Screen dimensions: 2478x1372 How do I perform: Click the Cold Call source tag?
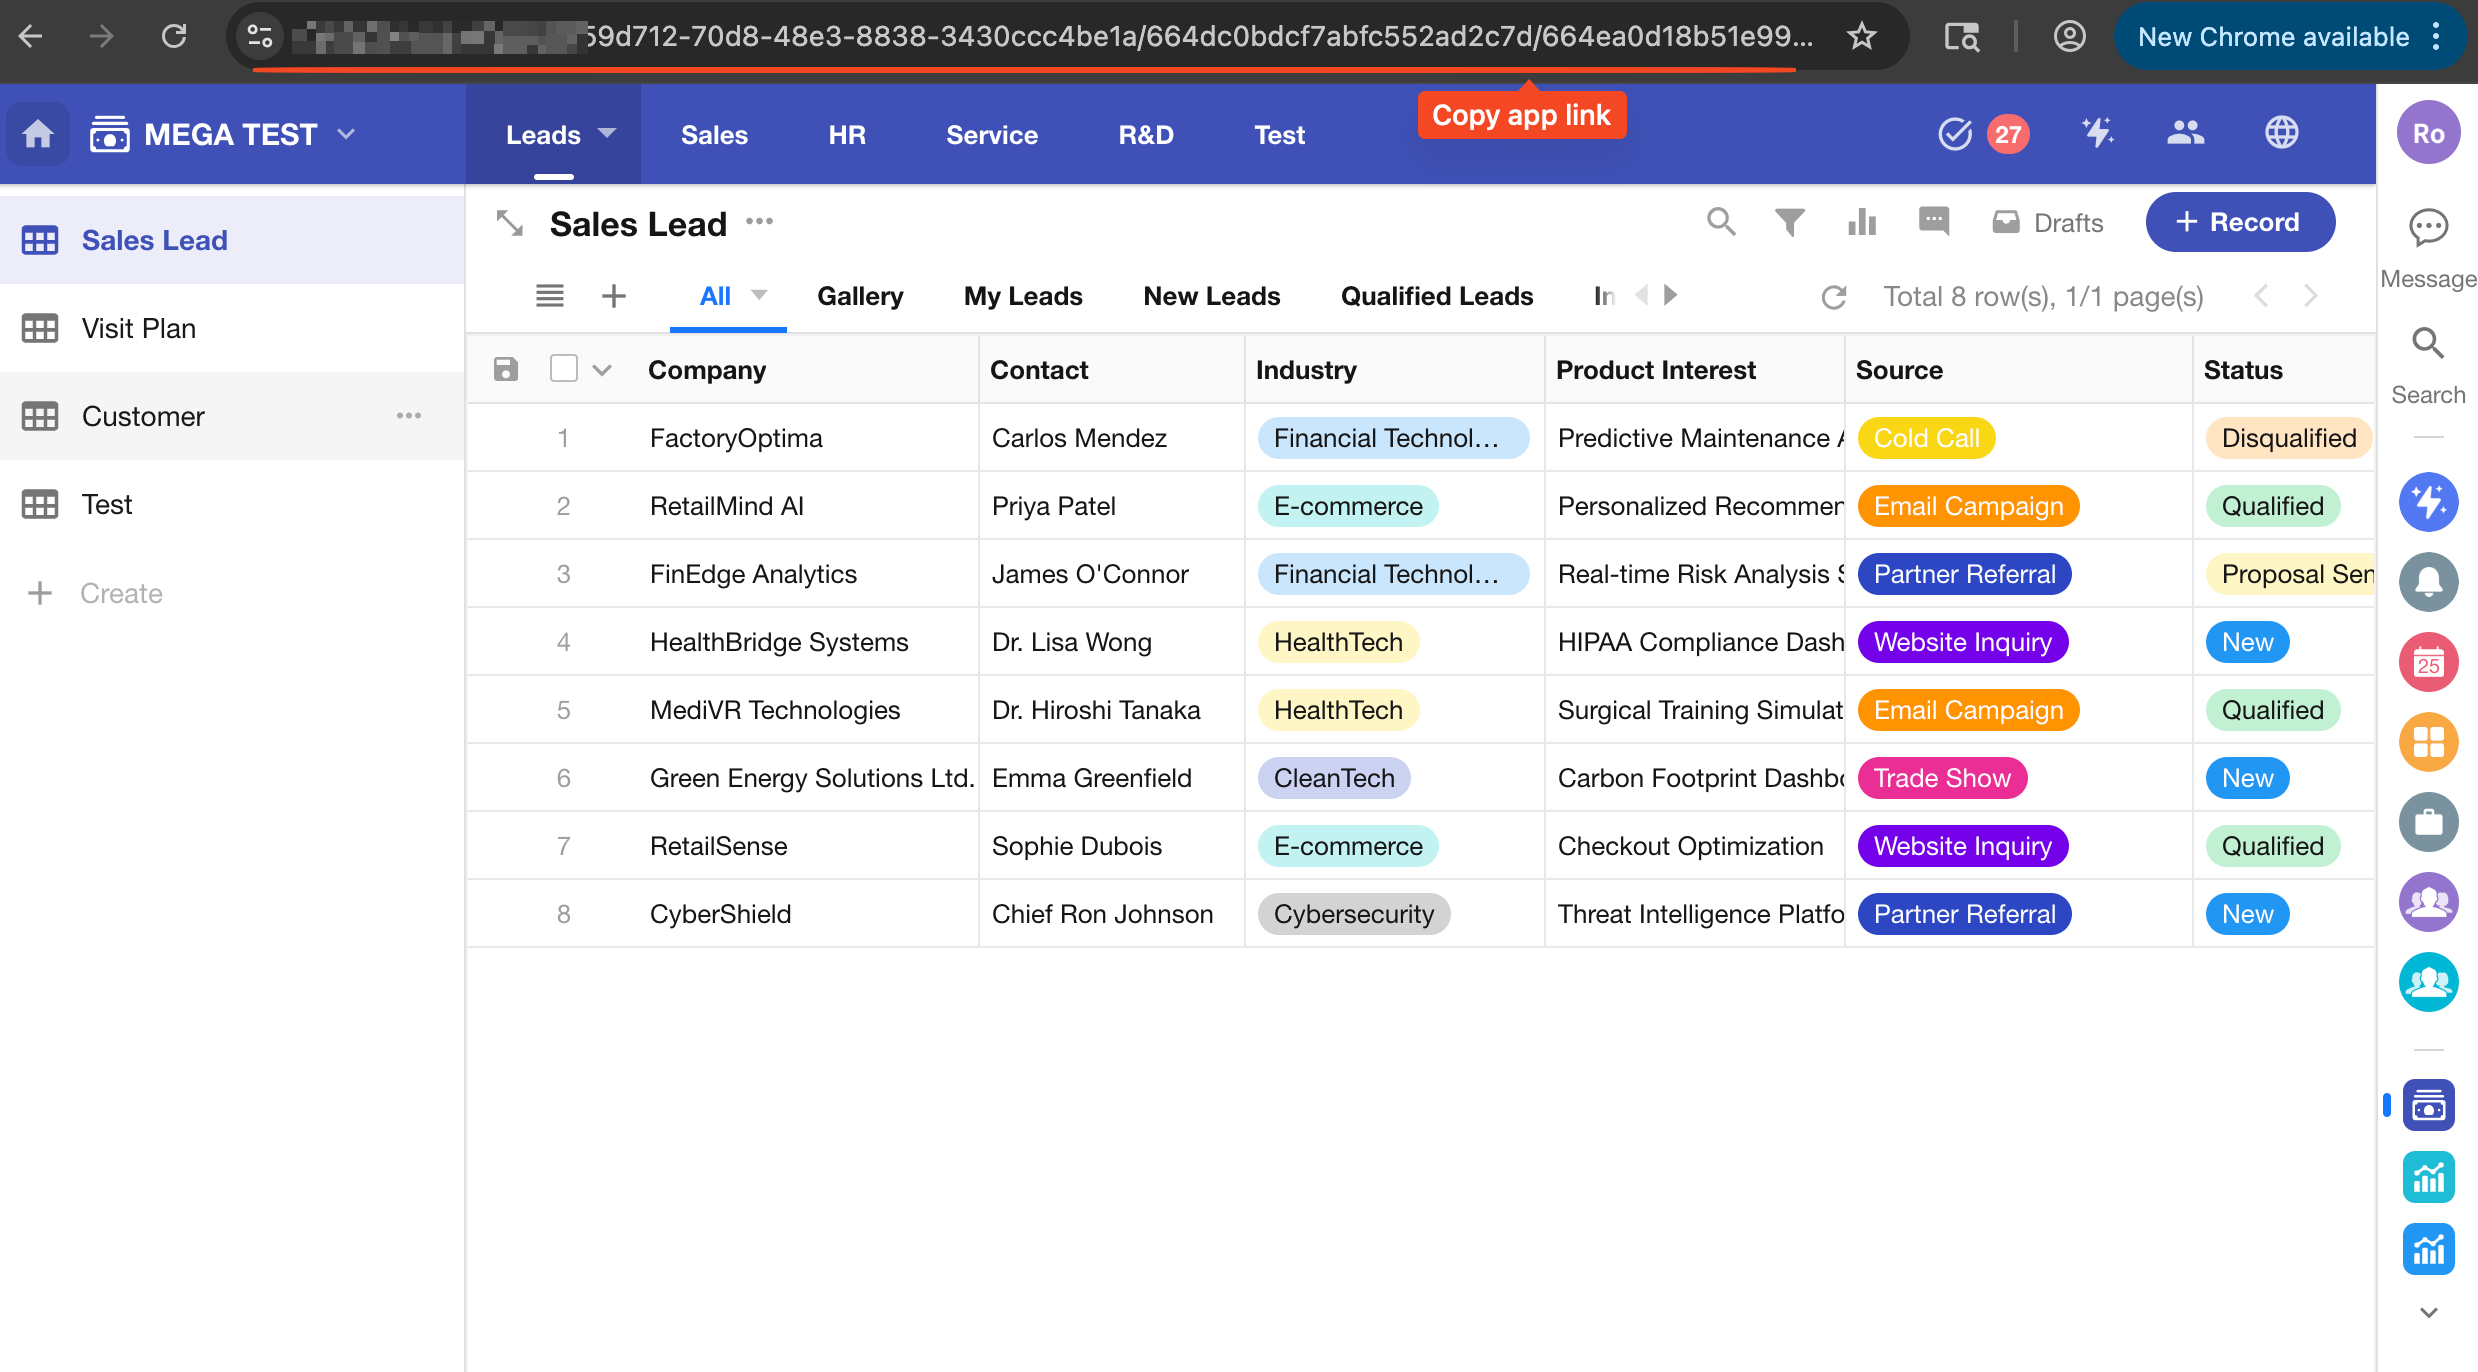[1925, 438]
